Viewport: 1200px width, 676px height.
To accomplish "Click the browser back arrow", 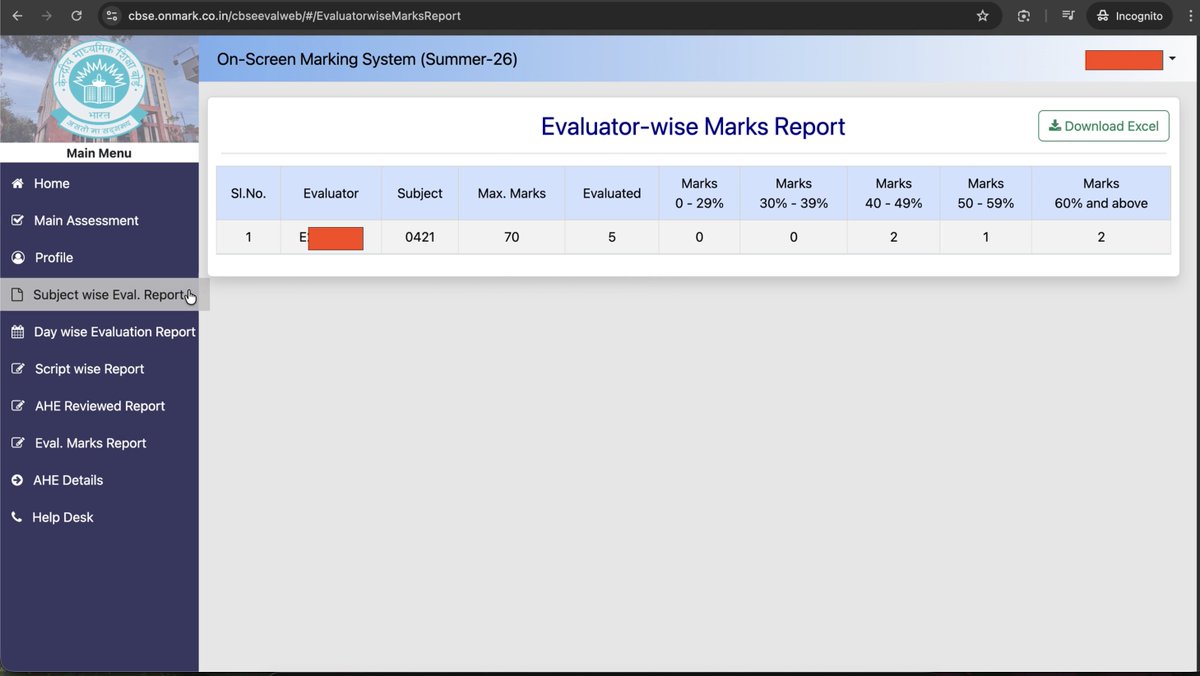I will [x=17, y=16].
